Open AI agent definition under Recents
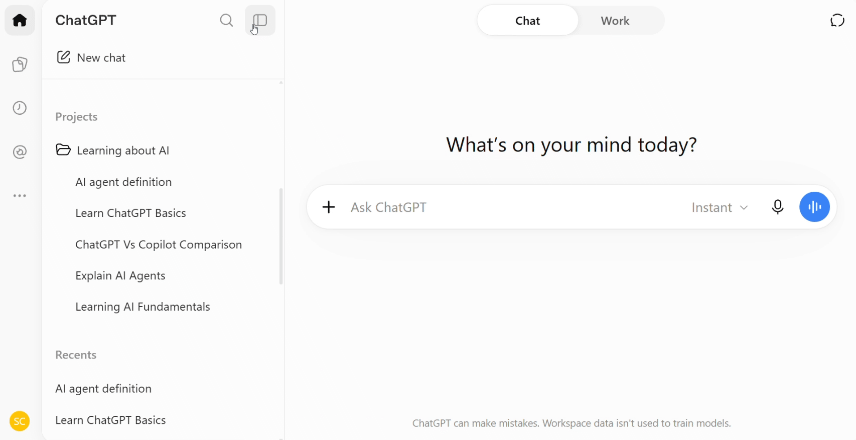This screenshot has height=440, width=856. (103, 389)
